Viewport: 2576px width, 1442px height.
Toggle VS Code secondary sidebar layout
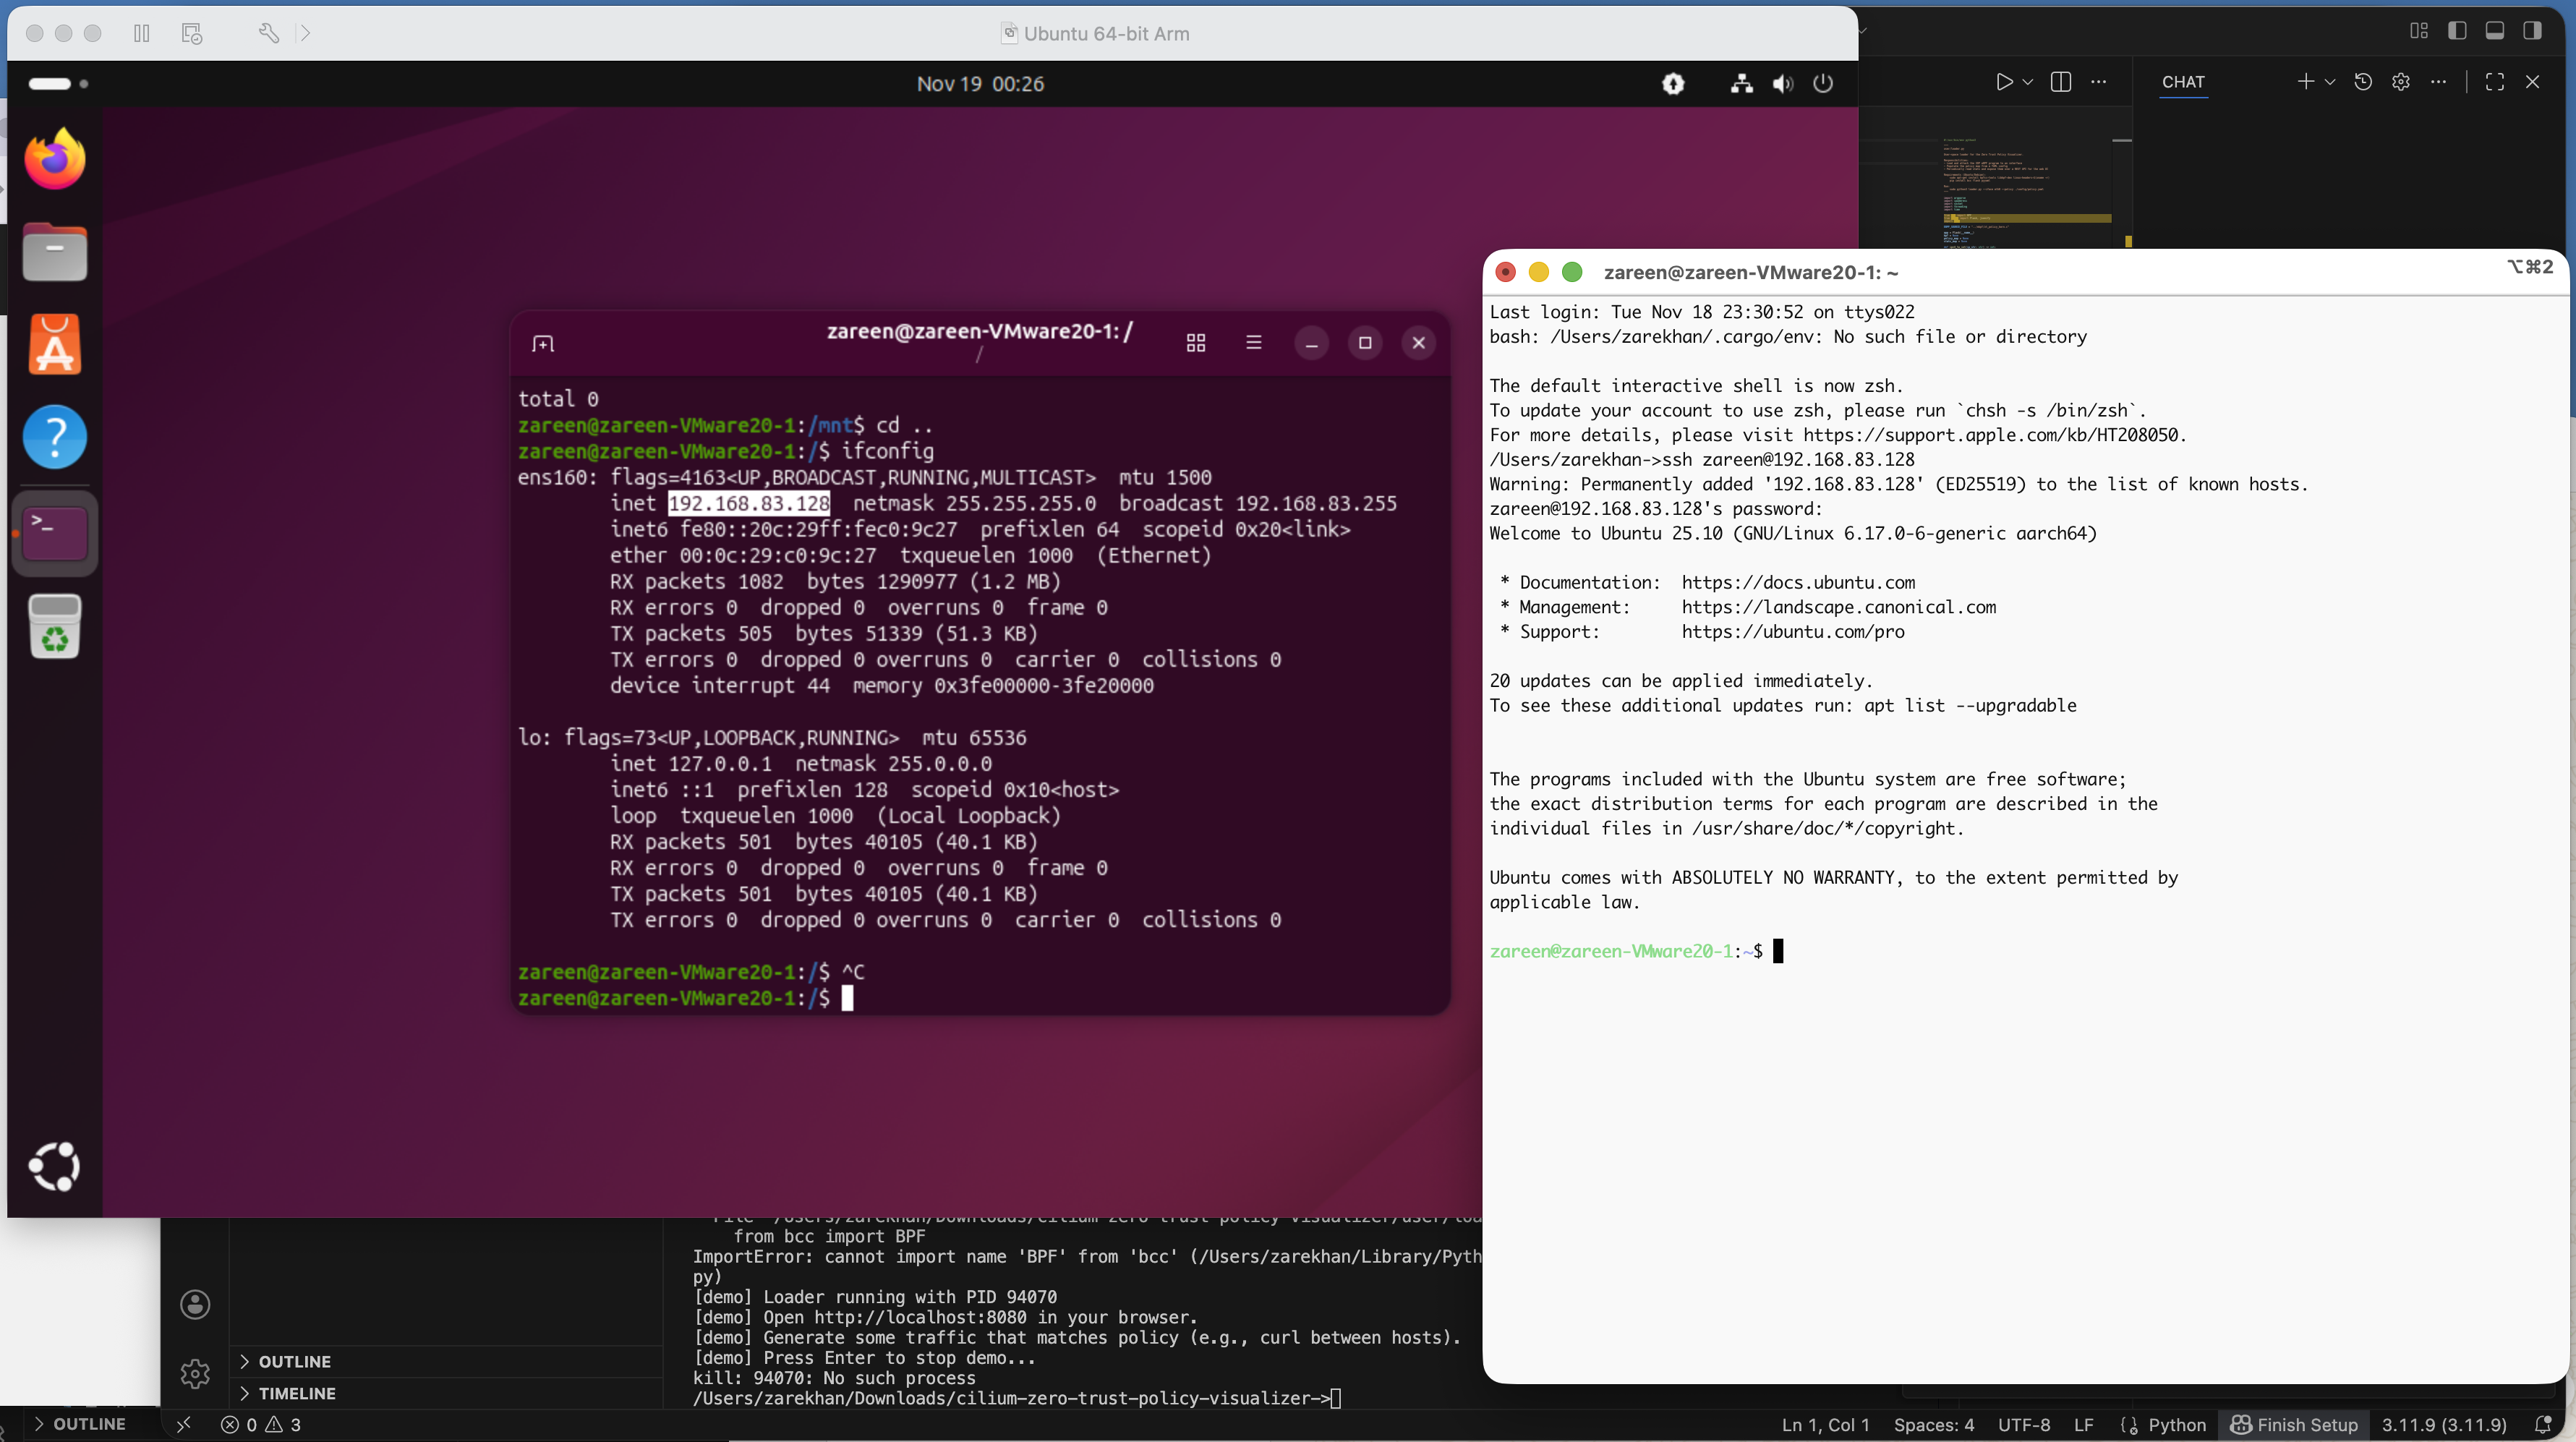click(2533, 31)
